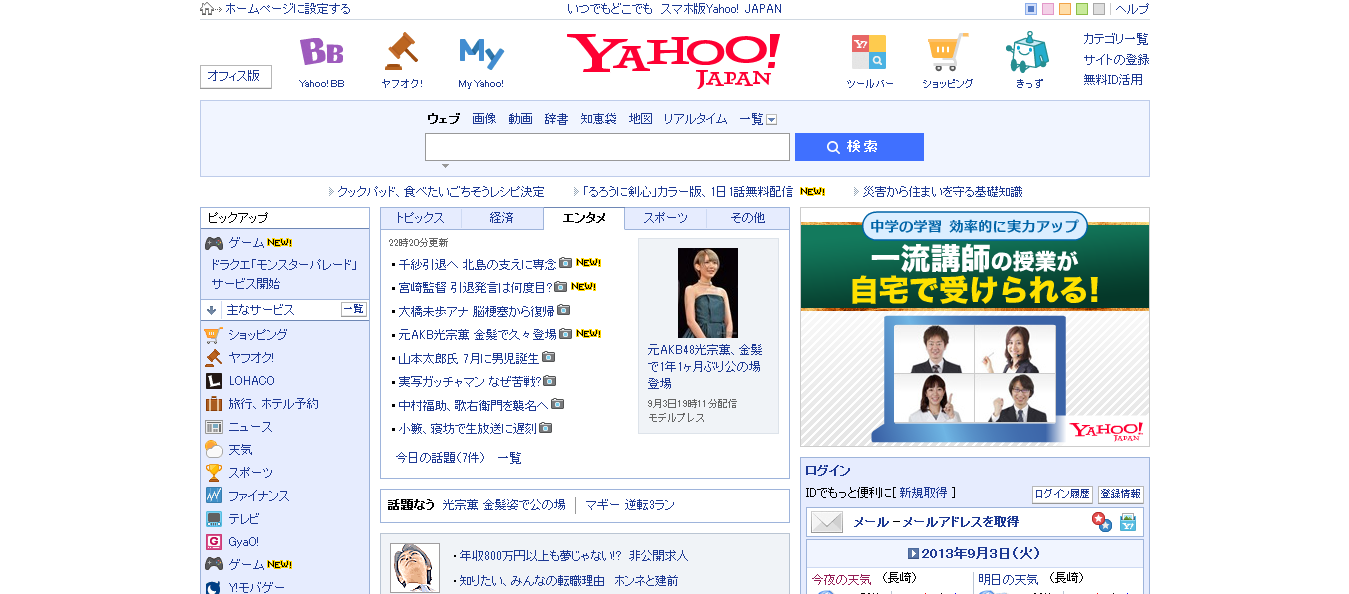Open the 光宗薫 photo thumbnail
Image resolution: width=1349 pixels, height=594 pixels.
(x=708, y=293)
